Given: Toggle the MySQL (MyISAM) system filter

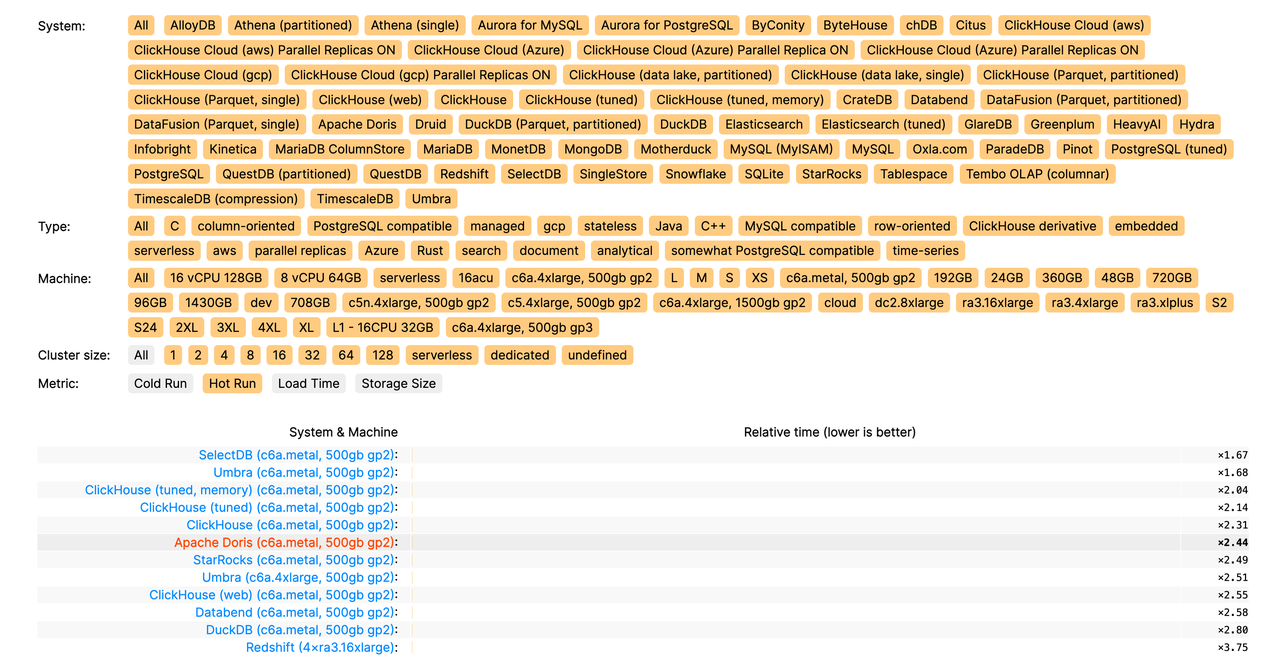Looking at the screenshot, I should (x=781, y=149).
